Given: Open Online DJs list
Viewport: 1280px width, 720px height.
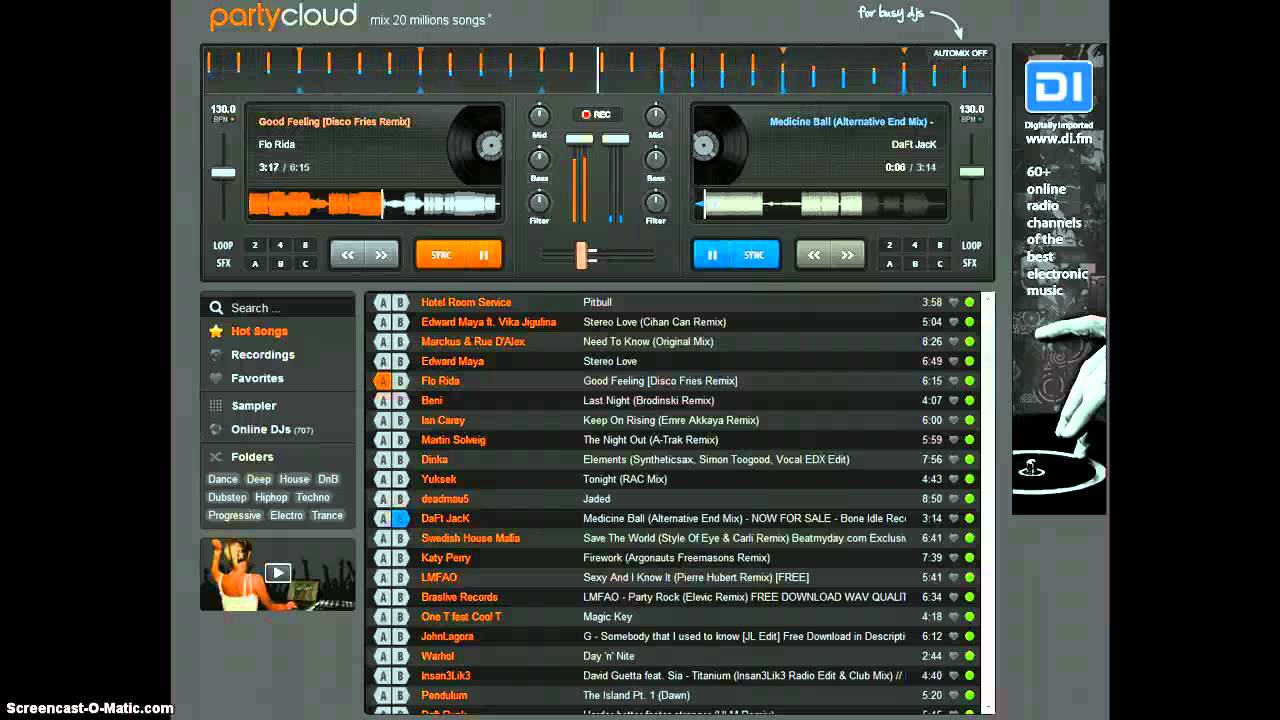Looking at the screenshot, I should pos(271,430).
